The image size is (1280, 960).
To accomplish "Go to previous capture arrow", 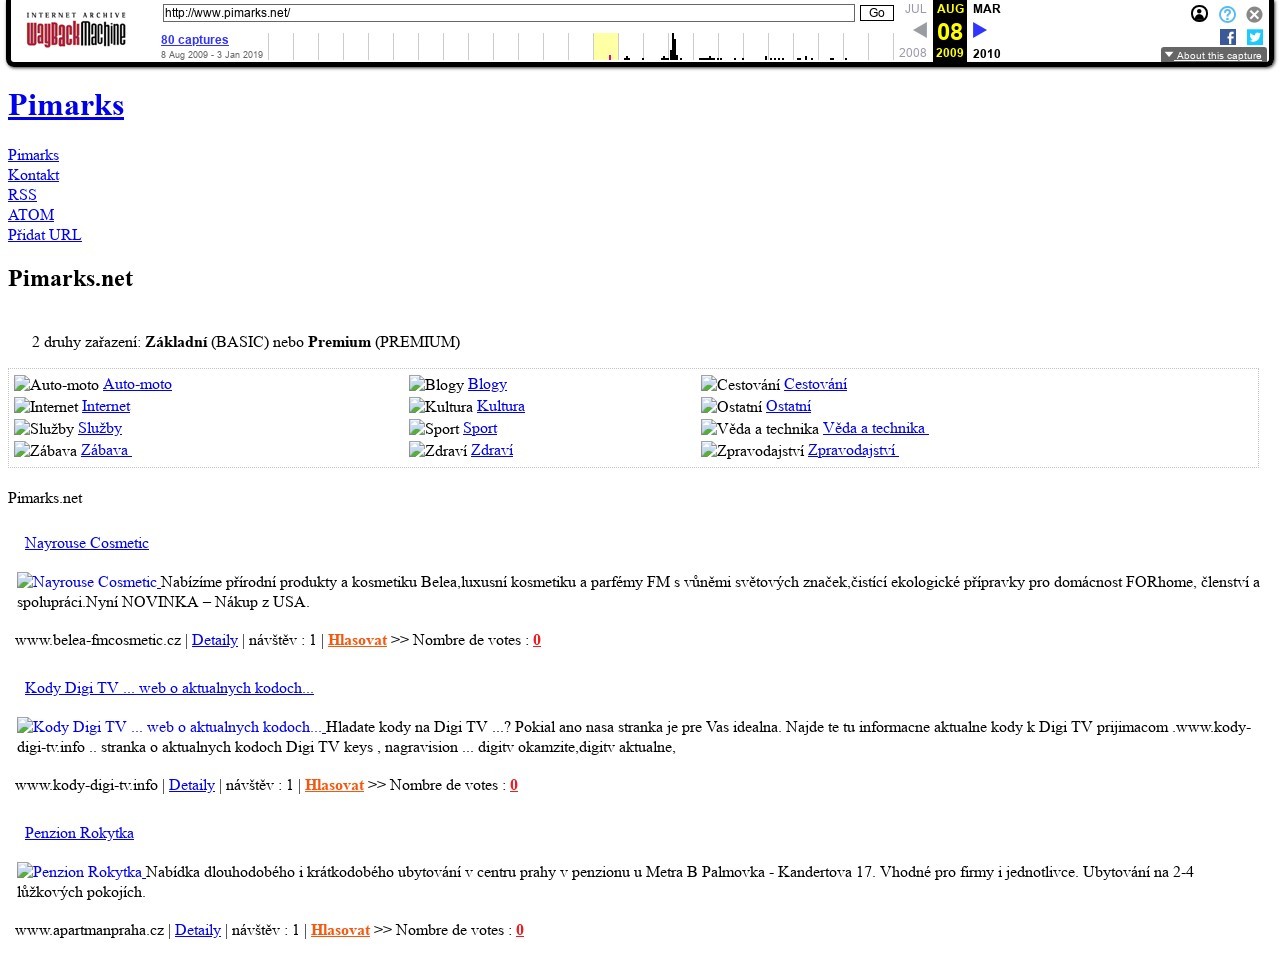I will (919, 30).
